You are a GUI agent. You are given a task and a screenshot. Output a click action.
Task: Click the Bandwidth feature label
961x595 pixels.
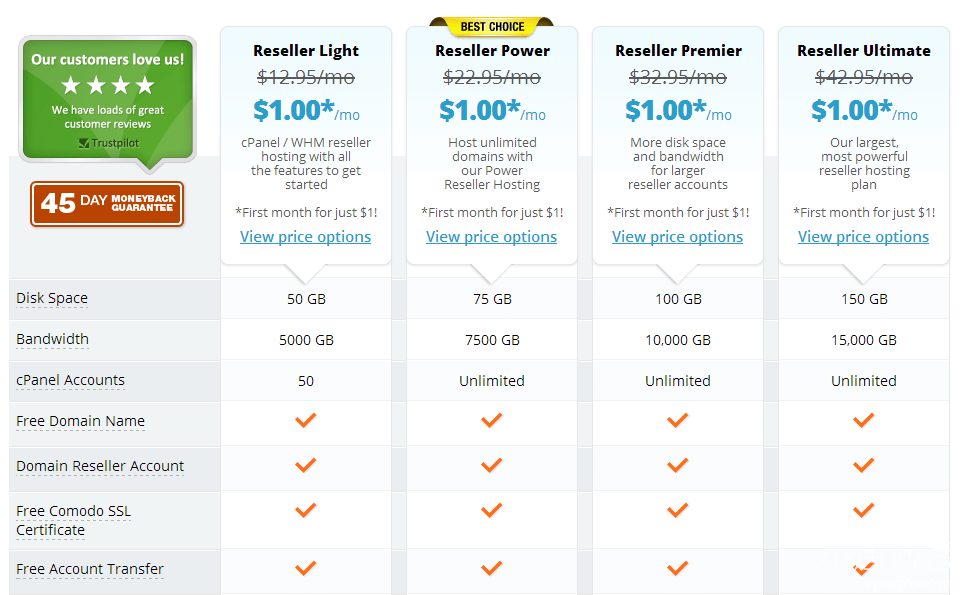[x=53, y=339]
